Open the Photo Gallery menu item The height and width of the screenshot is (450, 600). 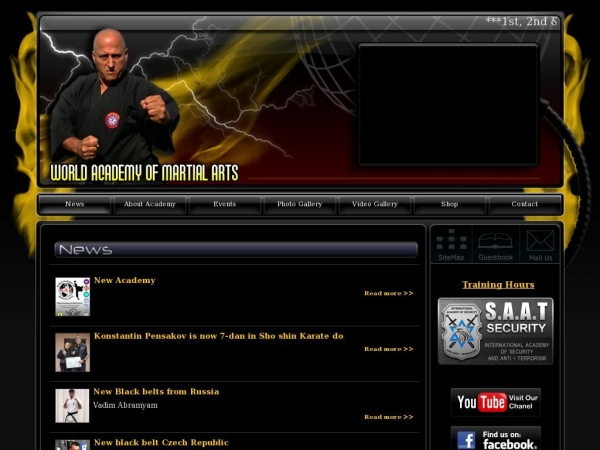(300, 204)
